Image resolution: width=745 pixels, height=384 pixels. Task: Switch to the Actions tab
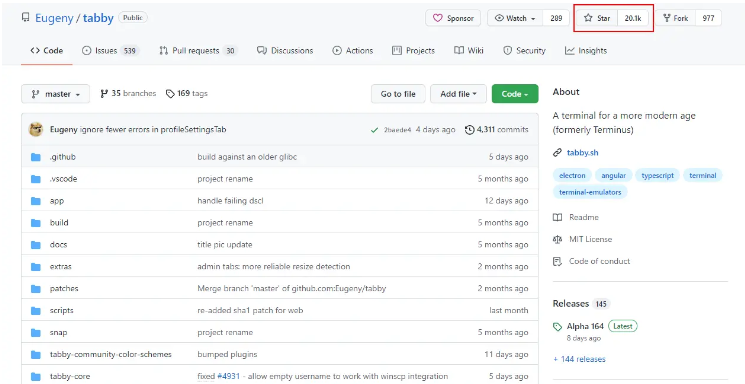353,50
